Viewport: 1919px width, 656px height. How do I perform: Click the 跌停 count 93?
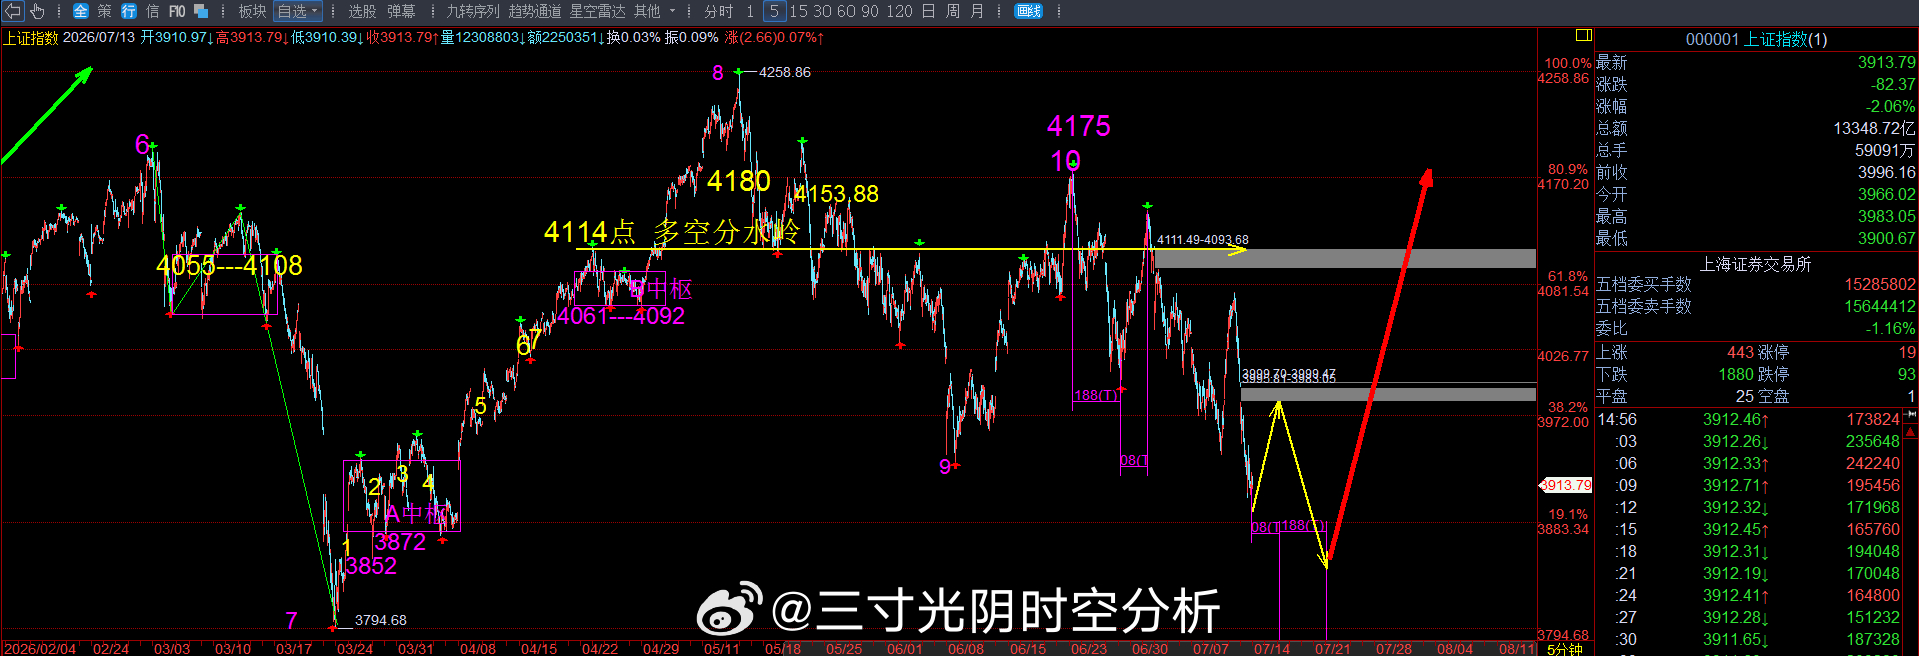[x=1907, y=374]
